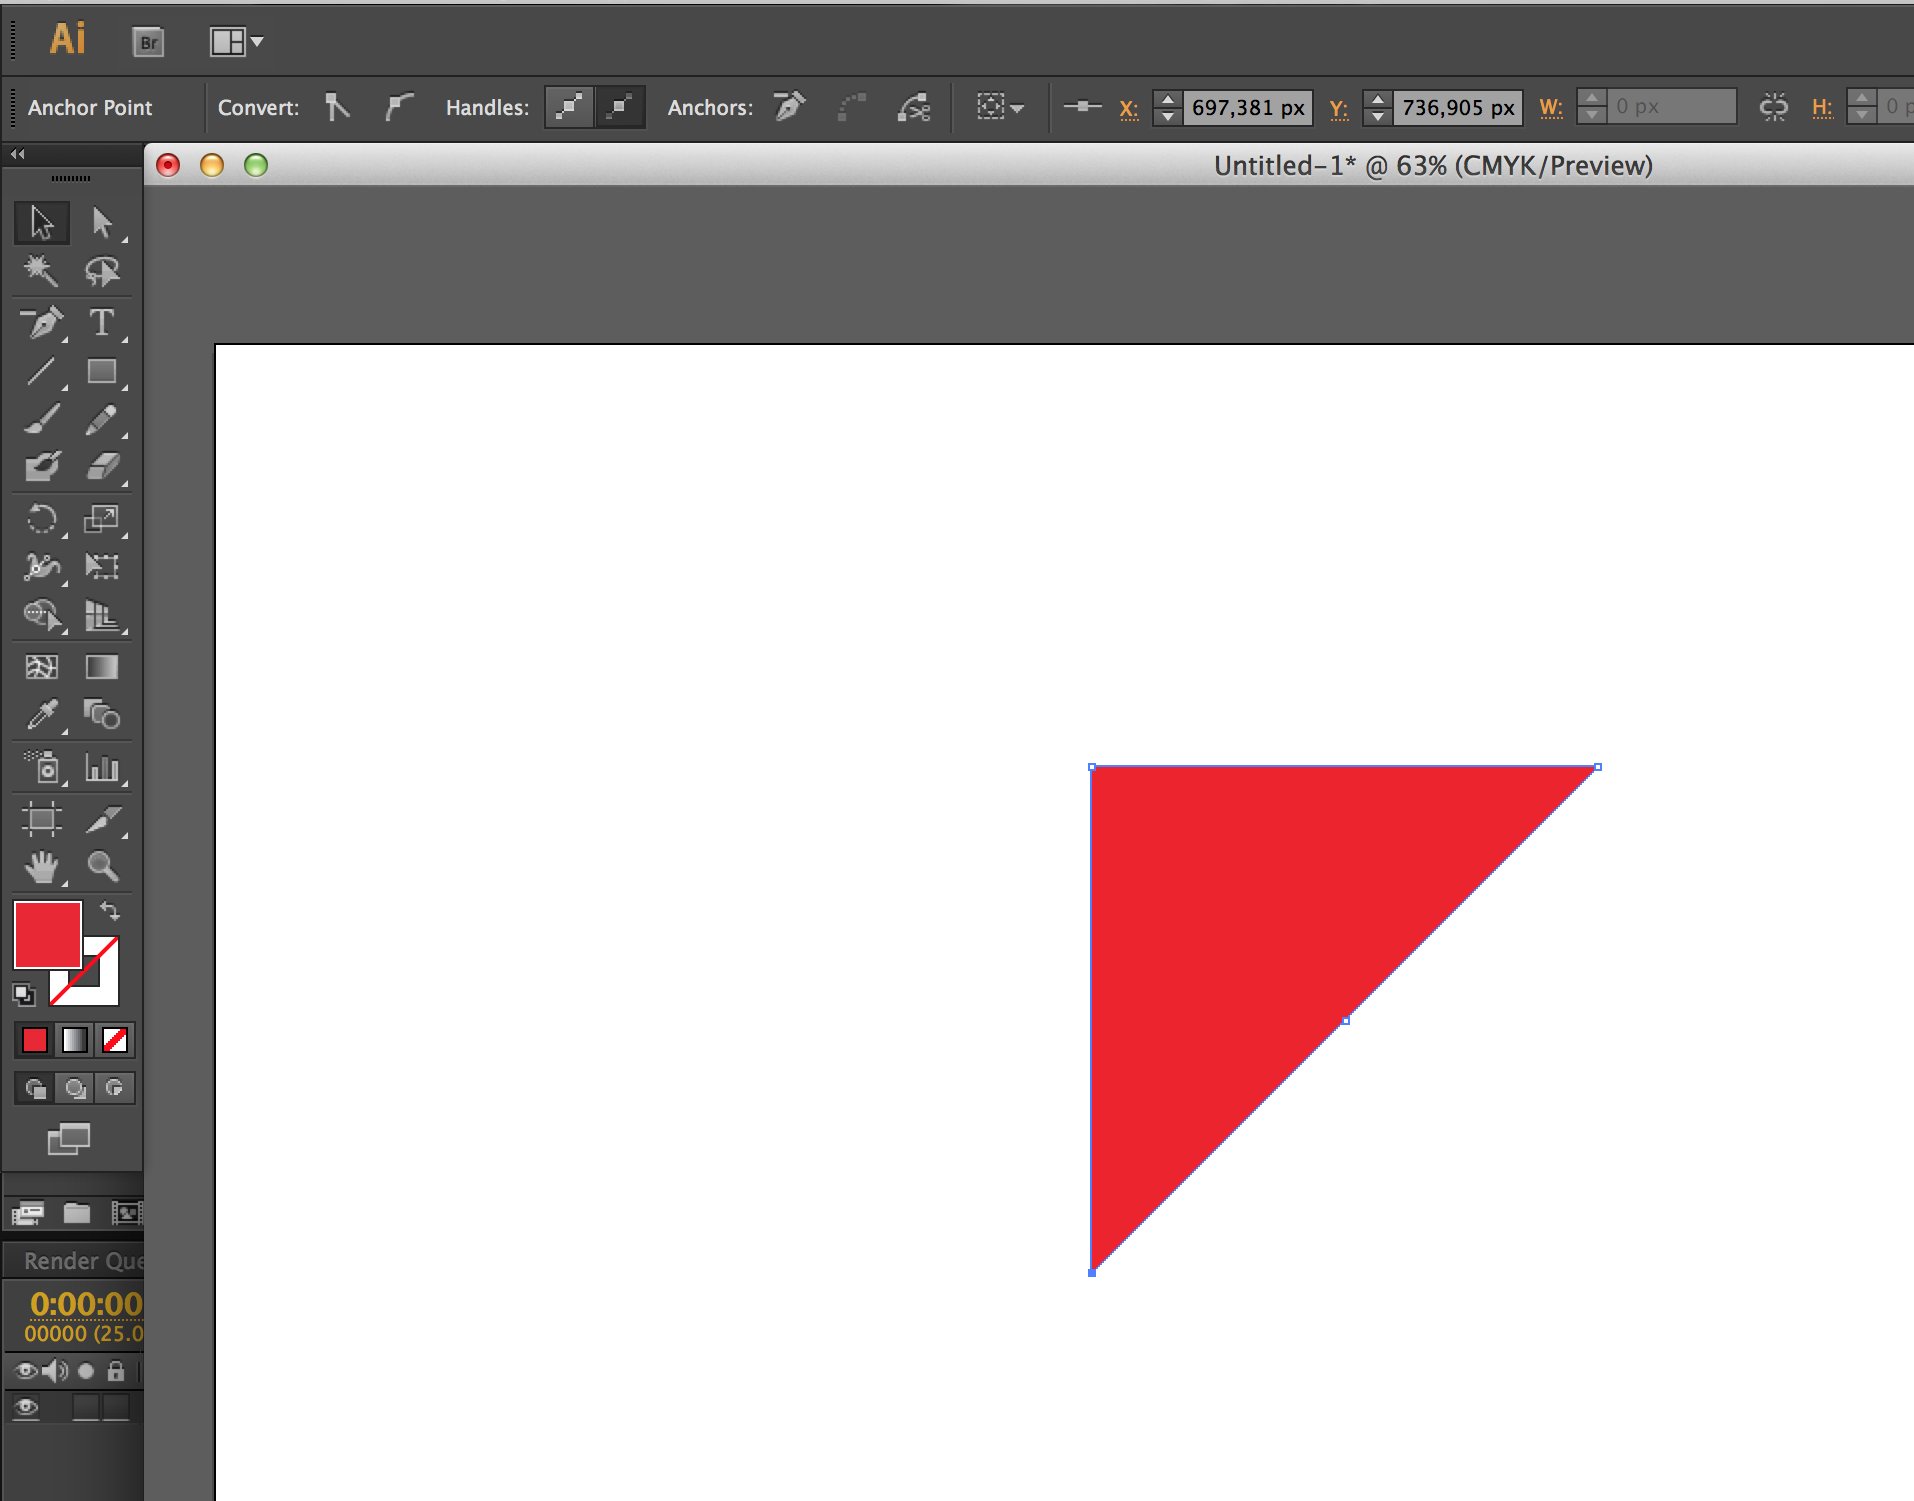This screenshot has height=1501, width=1914.
Task: Select the Eyedropper tool
Action: [42, 715]
